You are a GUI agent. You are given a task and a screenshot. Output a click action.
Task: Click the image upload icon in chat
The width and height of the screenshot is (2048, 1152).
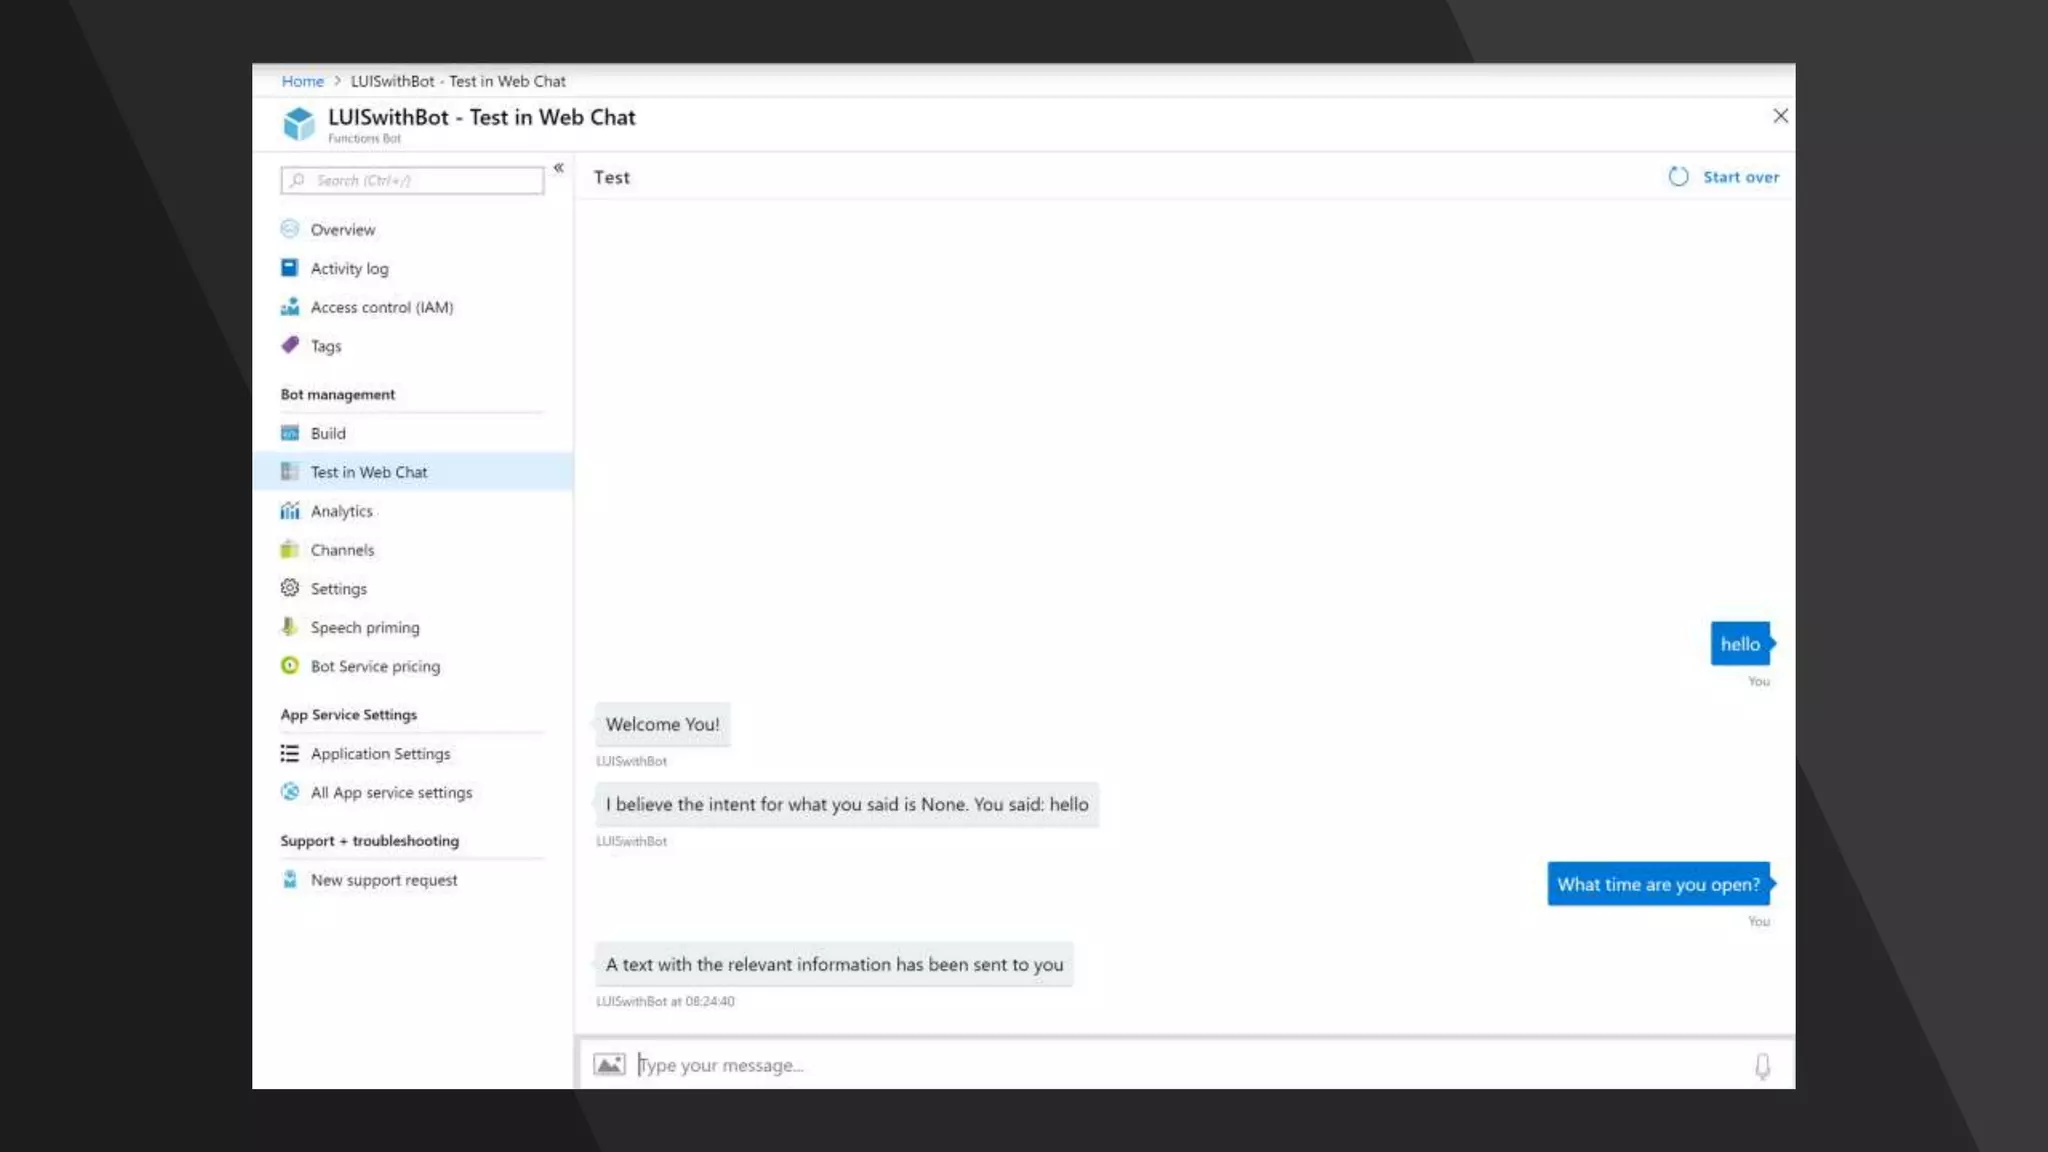click(609, 1064)
